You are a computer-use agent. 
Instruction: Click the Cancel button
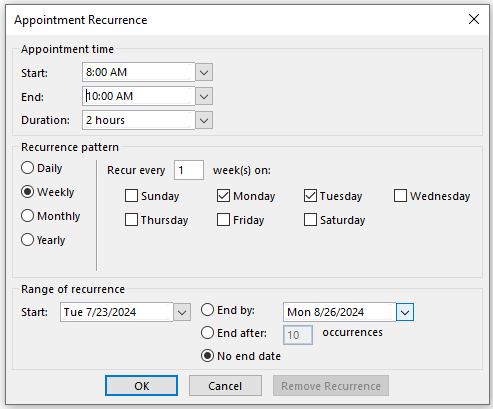pos(225,386)
